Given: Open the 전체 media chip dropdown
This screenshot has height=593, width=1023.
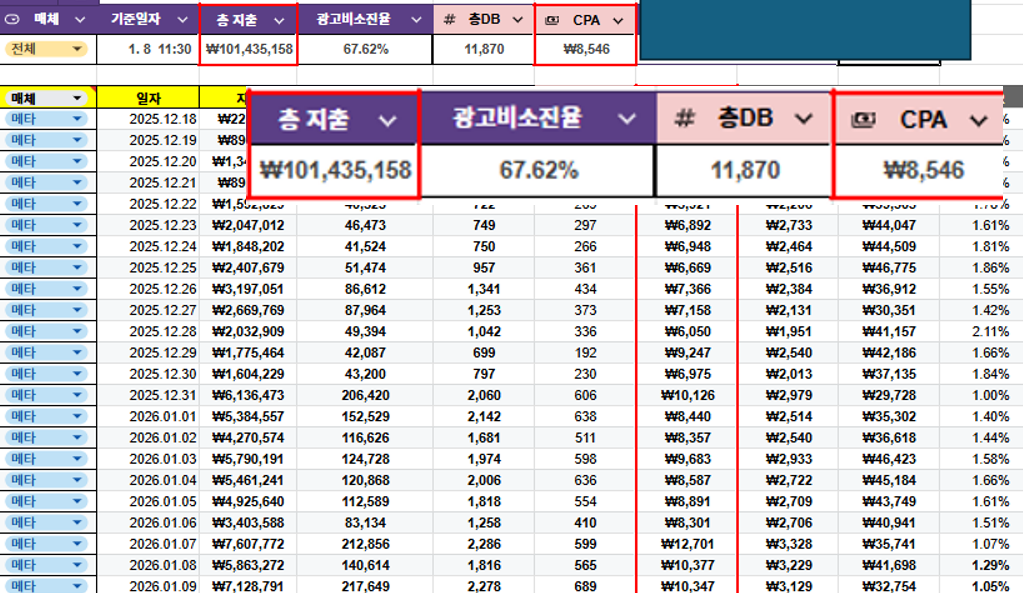Looking at the screenshot, I should coord(77,49).
